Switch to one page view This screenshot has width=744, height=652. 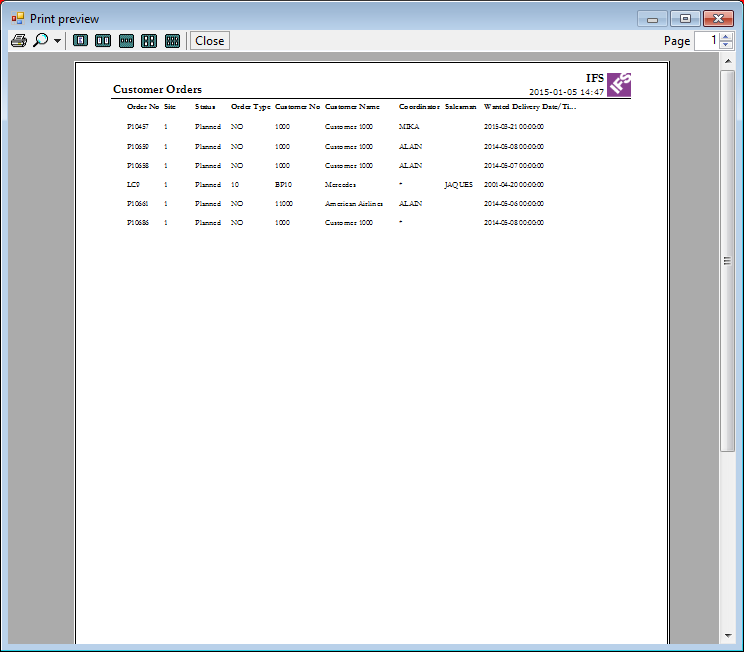point(80,41)
